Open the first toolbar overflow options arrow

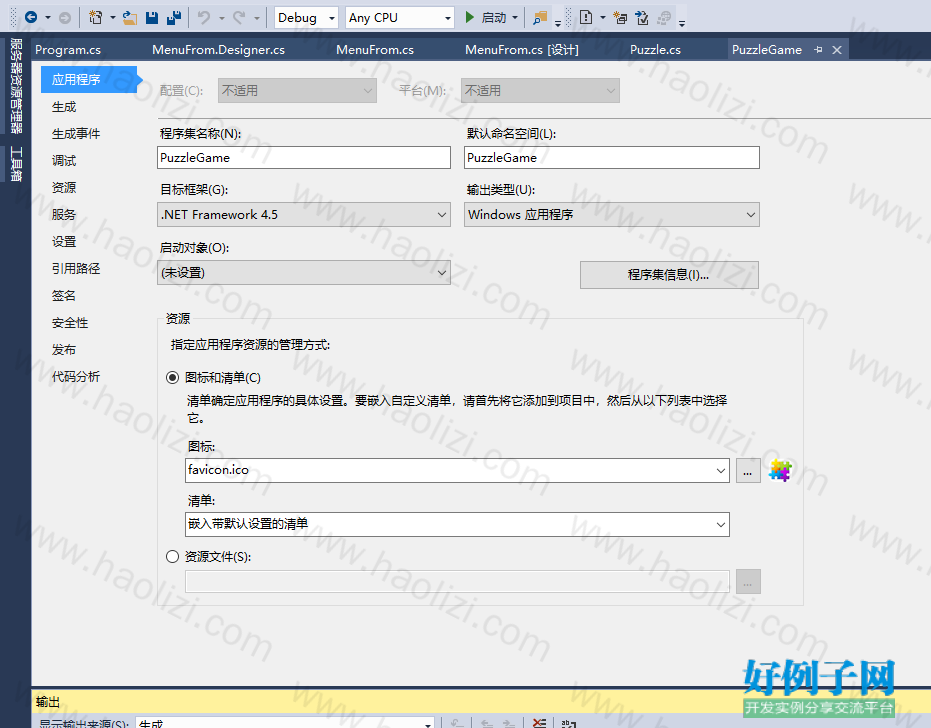558,24
